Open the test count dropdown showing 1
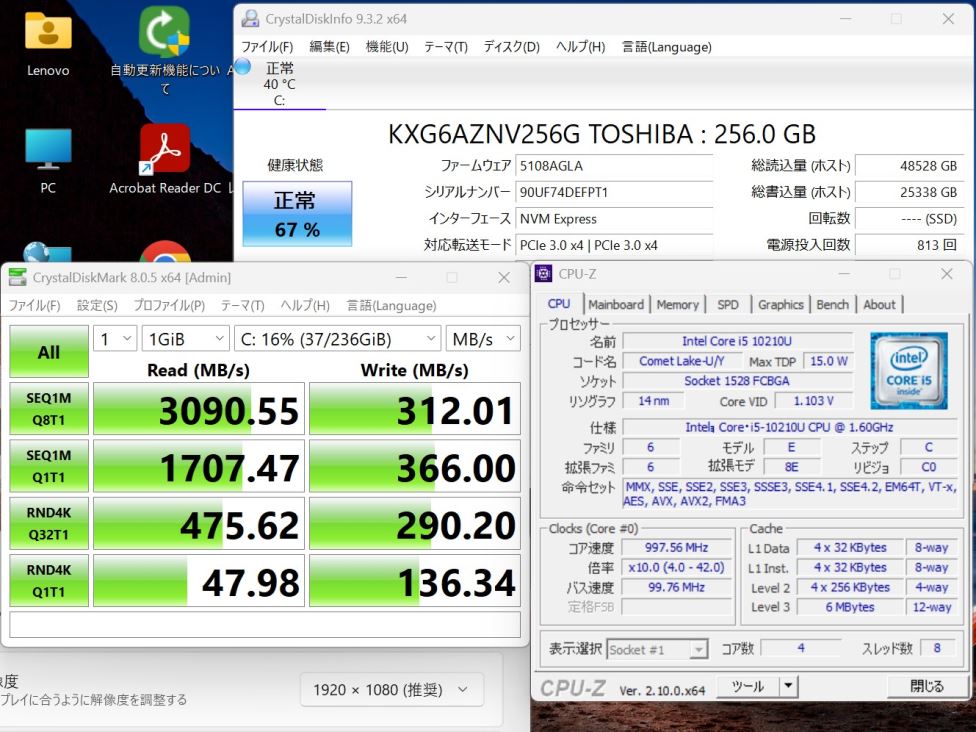This screenshot has height=732, width=976. [x=115, y=339]
